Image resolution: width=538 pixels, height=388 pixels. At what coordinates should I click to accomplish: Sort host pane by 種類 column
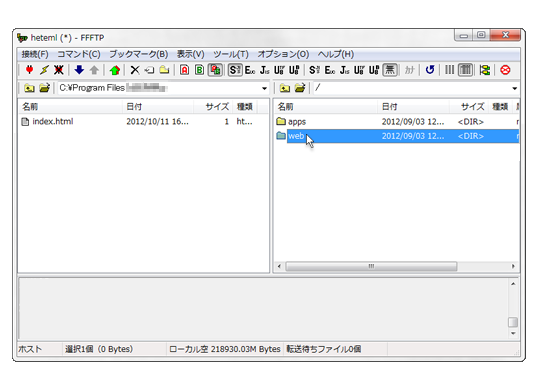click(x=500, y=107)
